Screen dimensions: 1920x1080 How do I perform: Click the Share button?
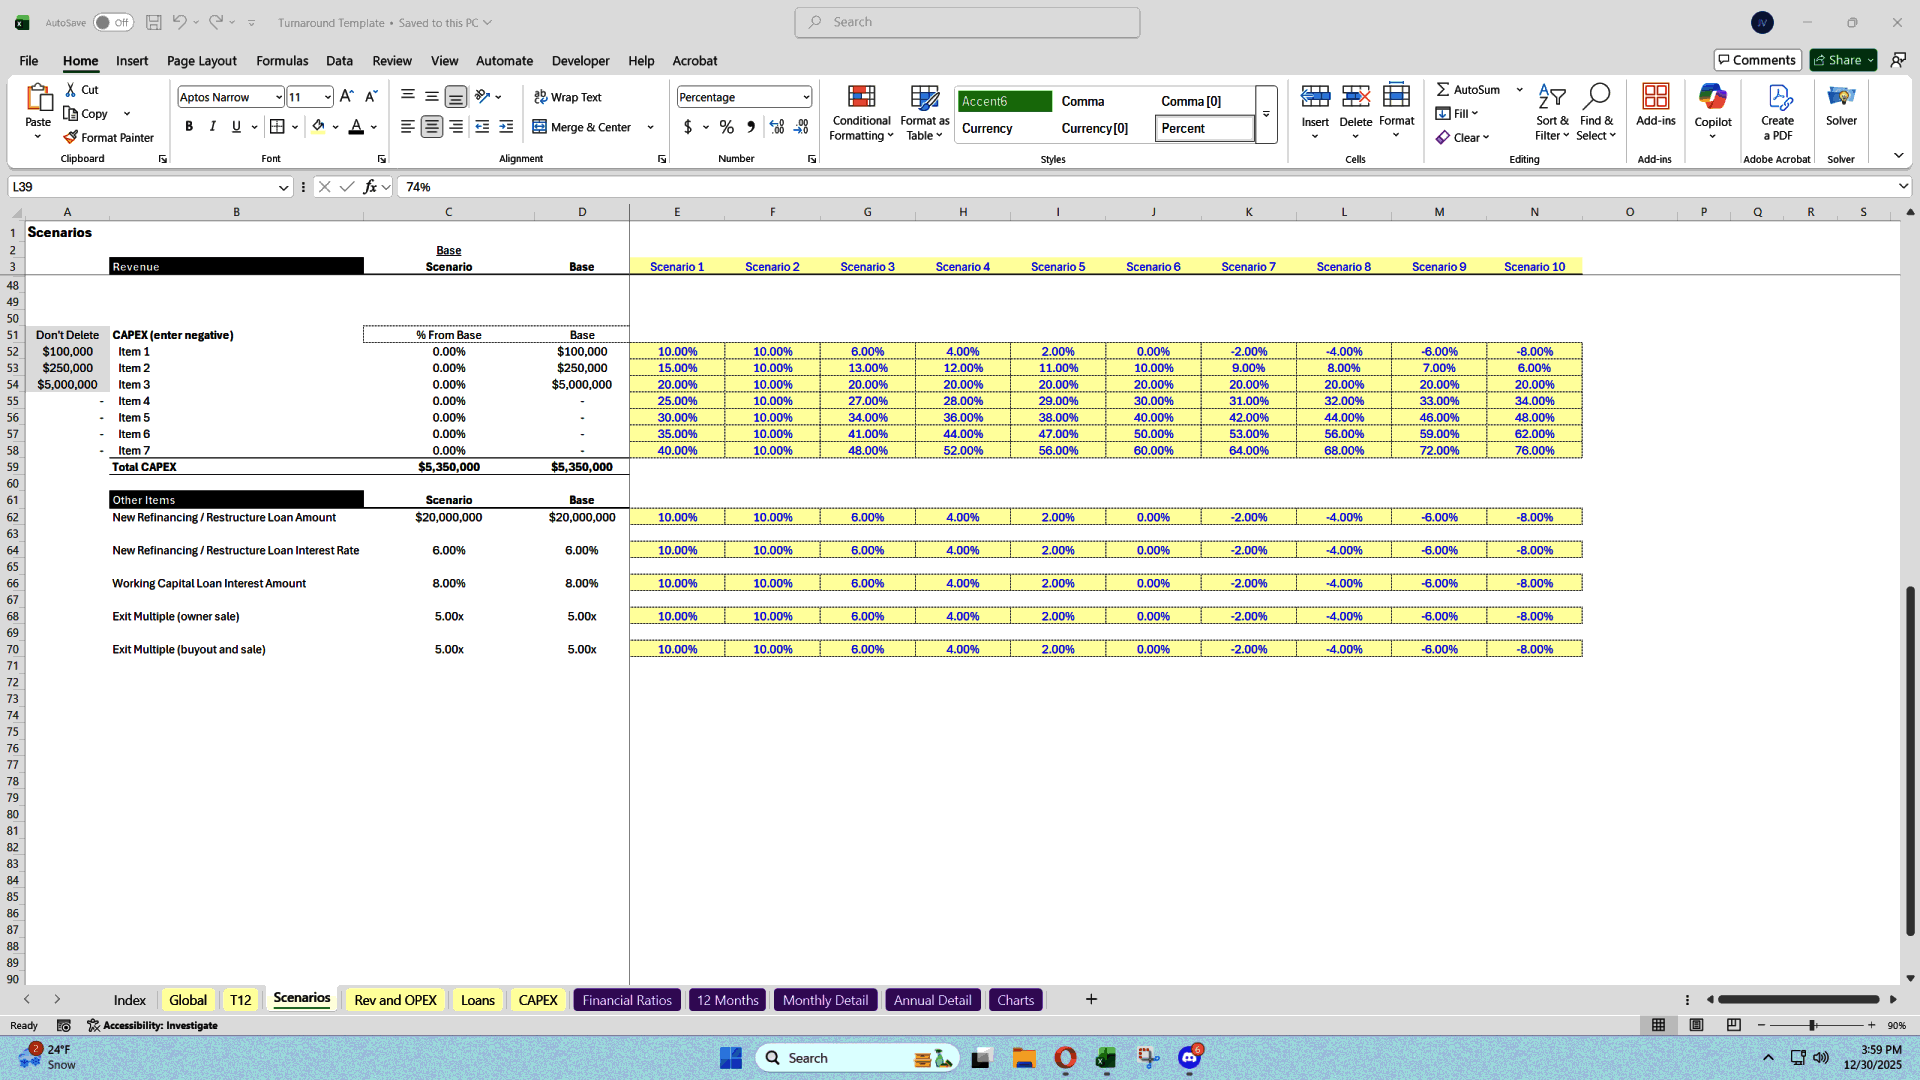[1842, 59]
